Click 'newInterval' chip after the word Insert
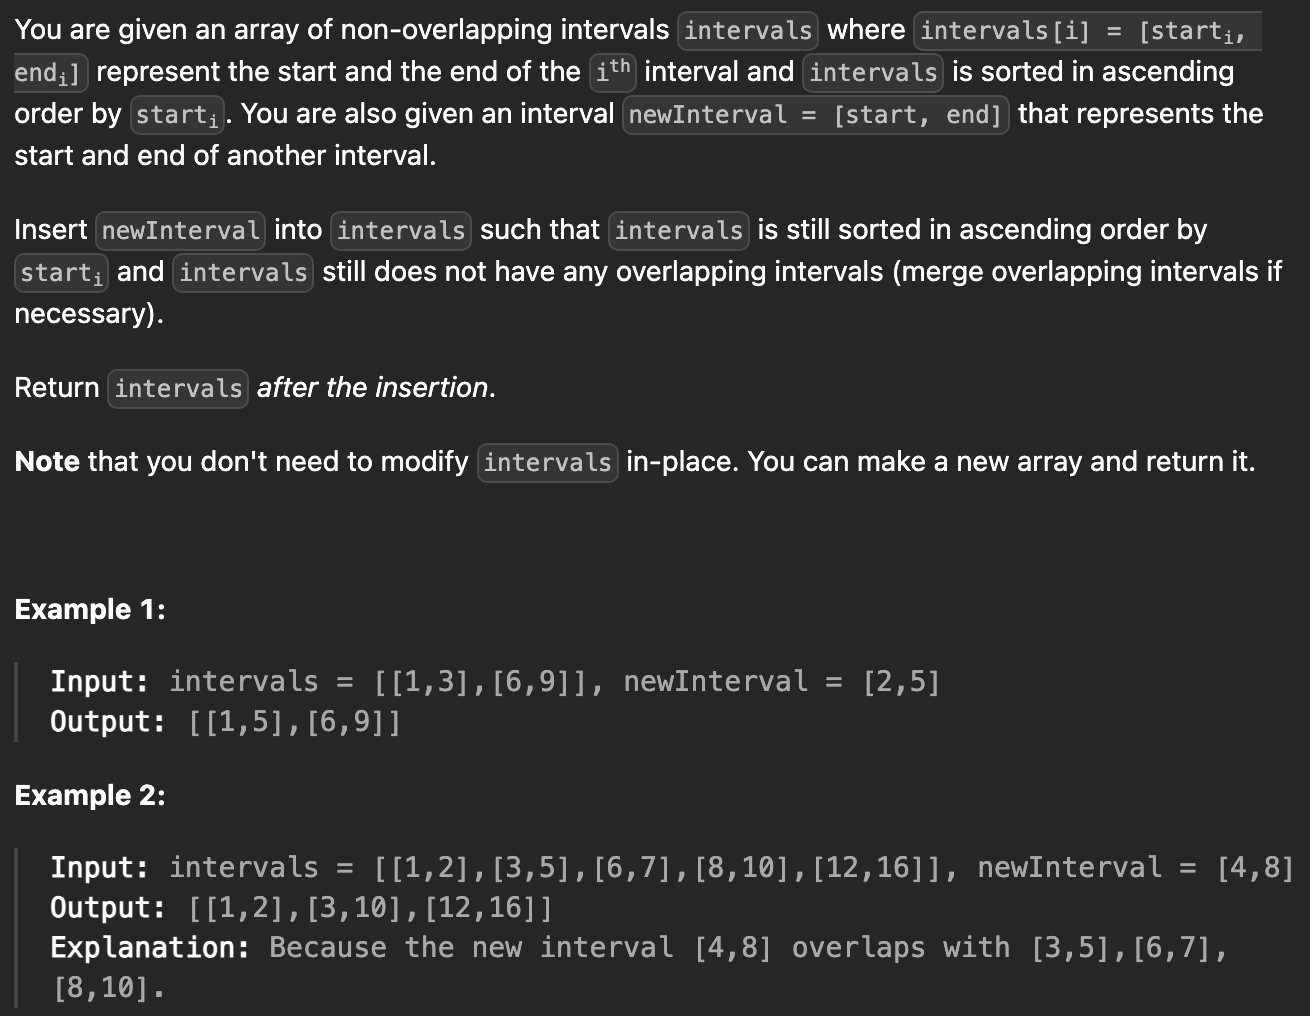Viewport: 1310px width, 1016px height. tap(180, 231)
